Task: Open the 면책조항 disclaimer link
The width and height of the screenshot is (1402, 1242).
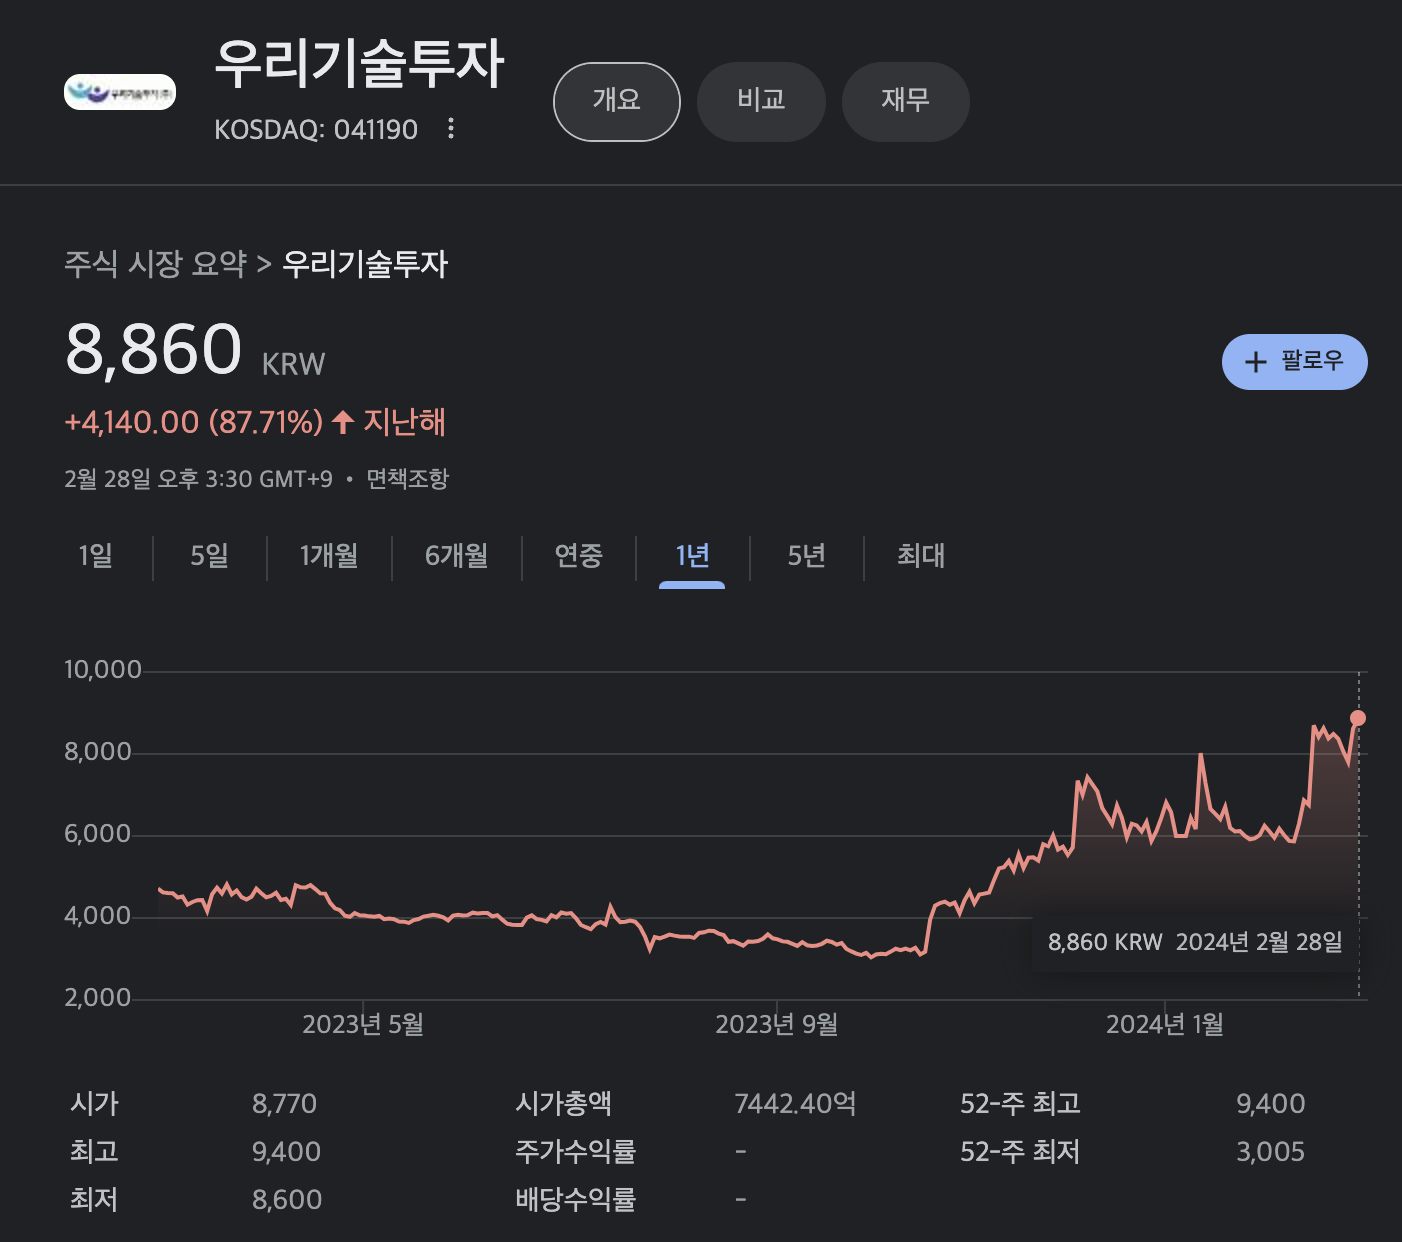Action: pos(408,479)
